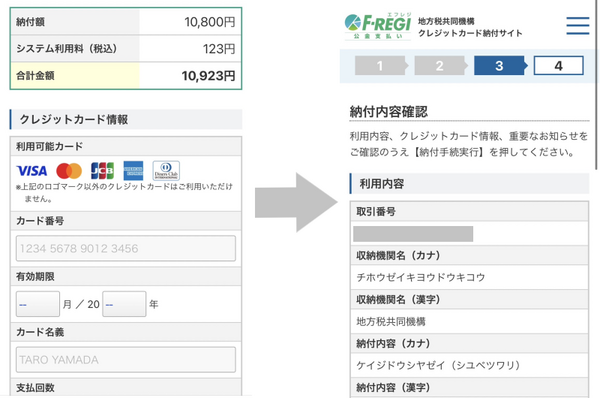Click the JCB card logo
This screenshot has height=398, width=600.
pyautogui.click(x=102, y=171)
